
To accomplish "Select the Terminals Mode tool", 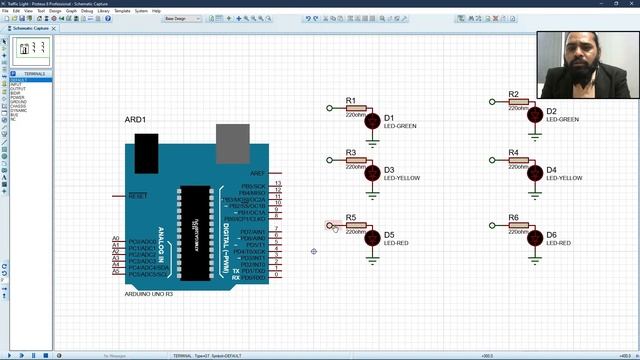I will (4, 91).
